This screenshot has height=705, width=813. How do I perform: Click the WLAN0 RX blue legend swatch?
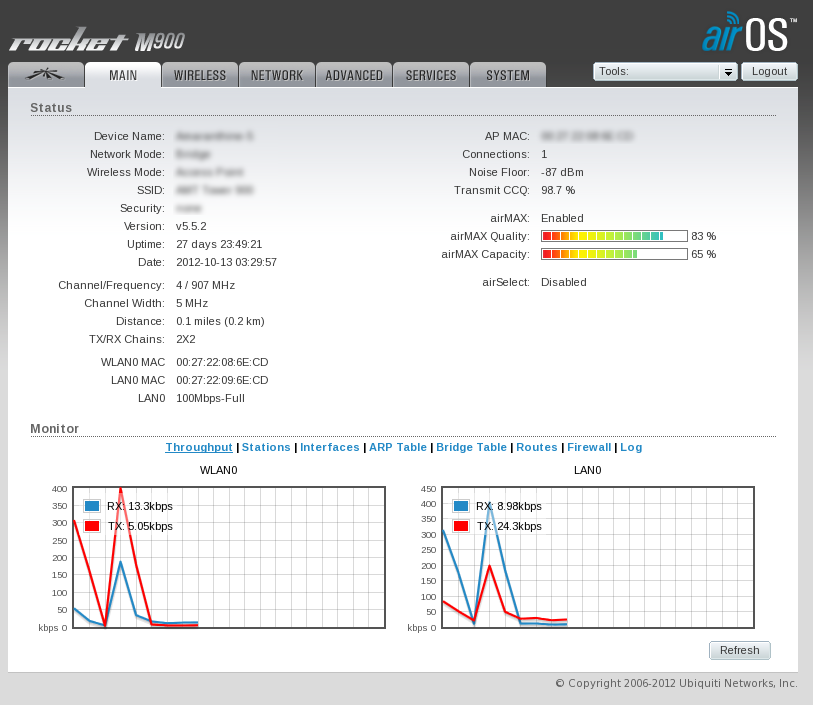coord(92,506)
